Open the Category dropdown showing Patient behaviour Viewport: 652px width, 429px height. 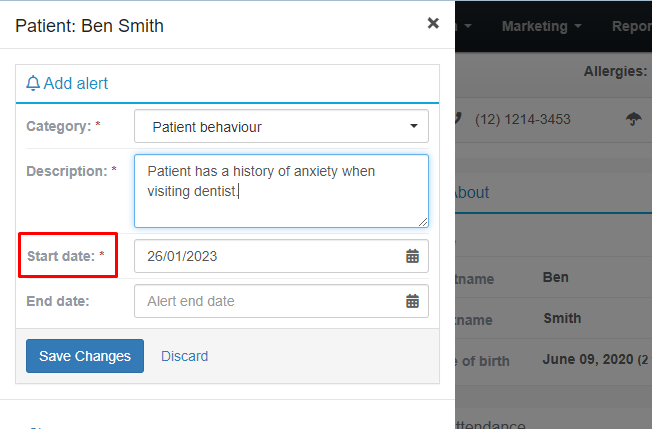[281, 126]
